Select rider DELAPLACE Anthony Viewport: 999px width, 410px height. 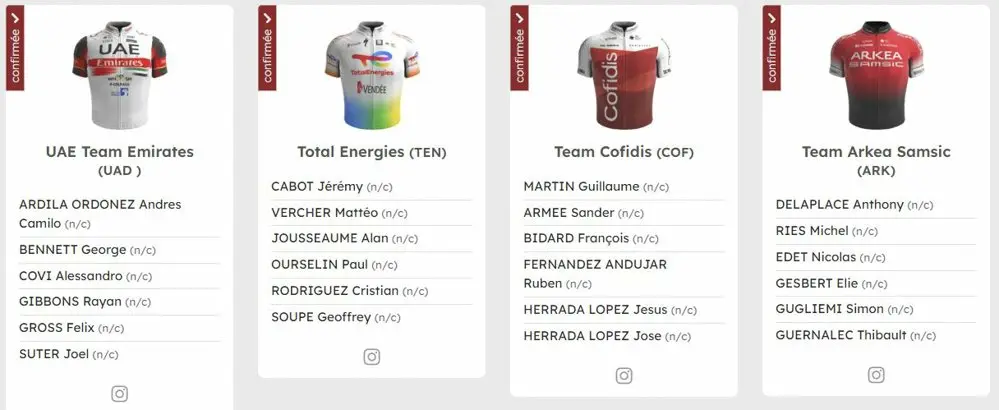839,204
